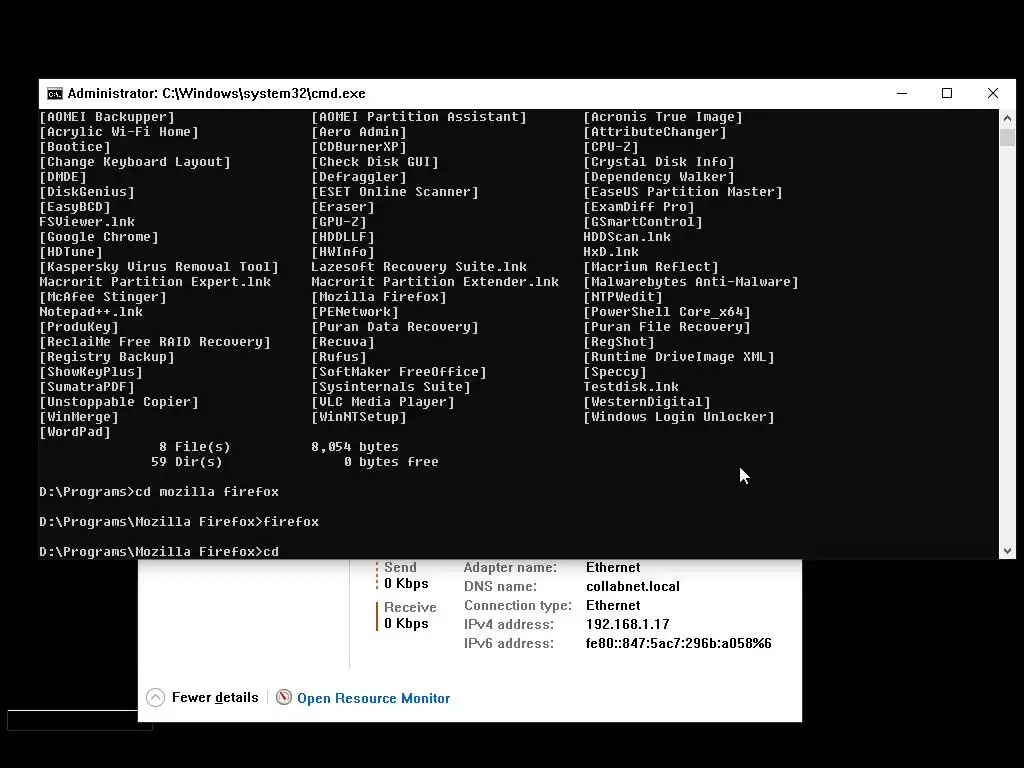Click the [EaseUS Partition Master] entry

[x=683, y=192]
